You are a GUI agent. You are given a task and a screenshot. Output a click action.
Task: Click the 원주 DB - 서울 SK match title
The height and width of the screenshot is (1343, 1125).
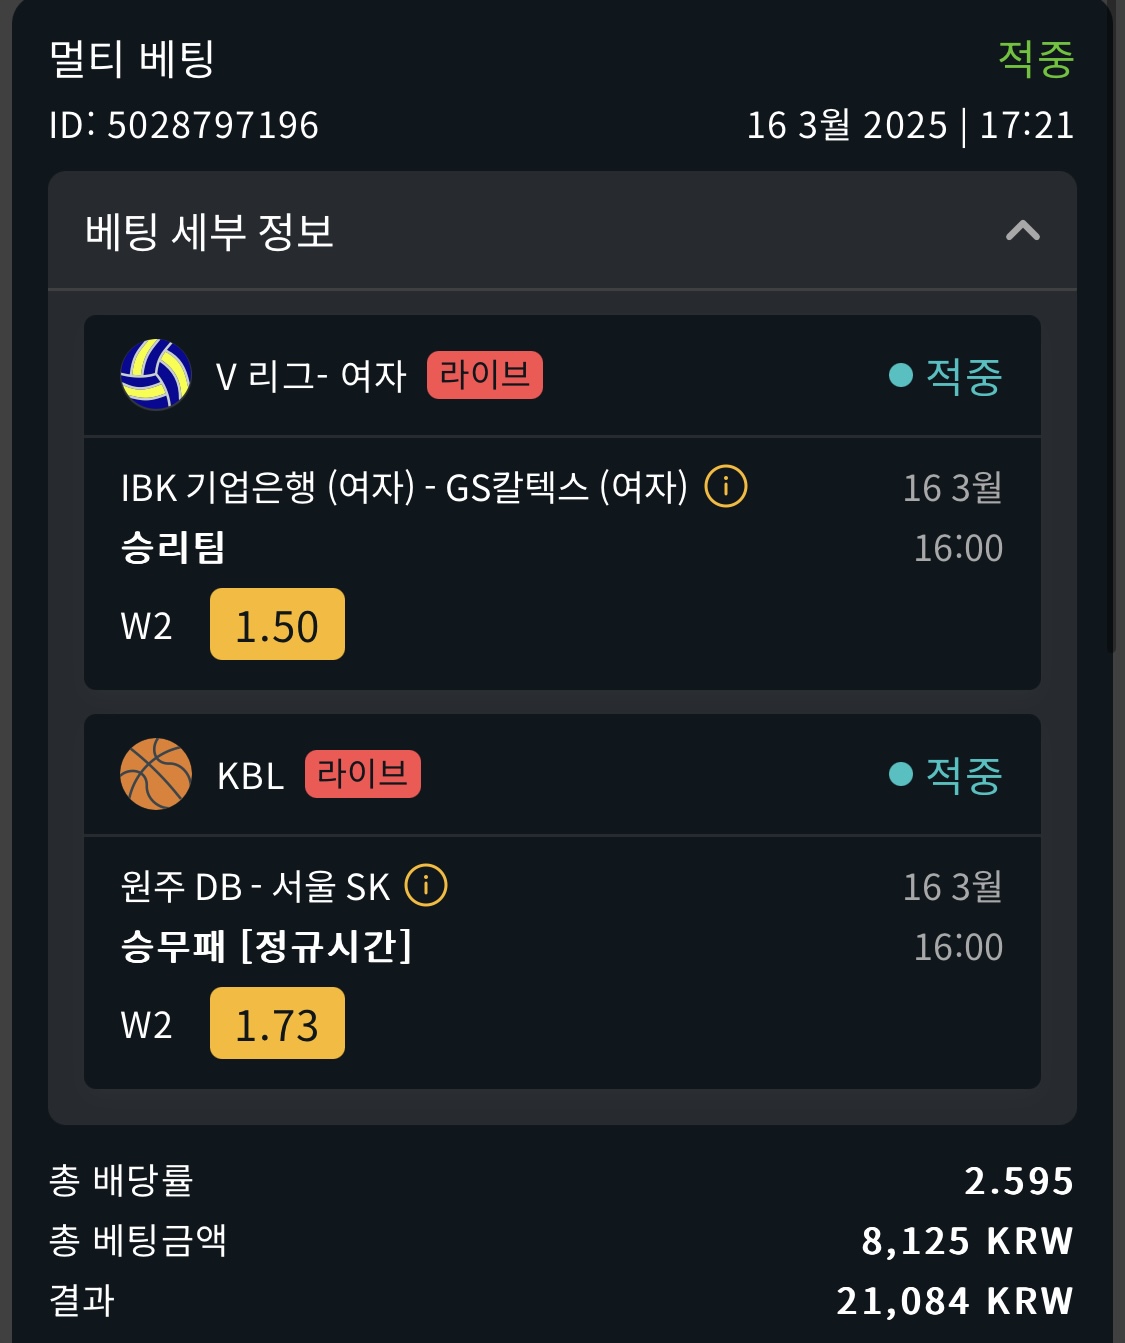click(255, 887)
